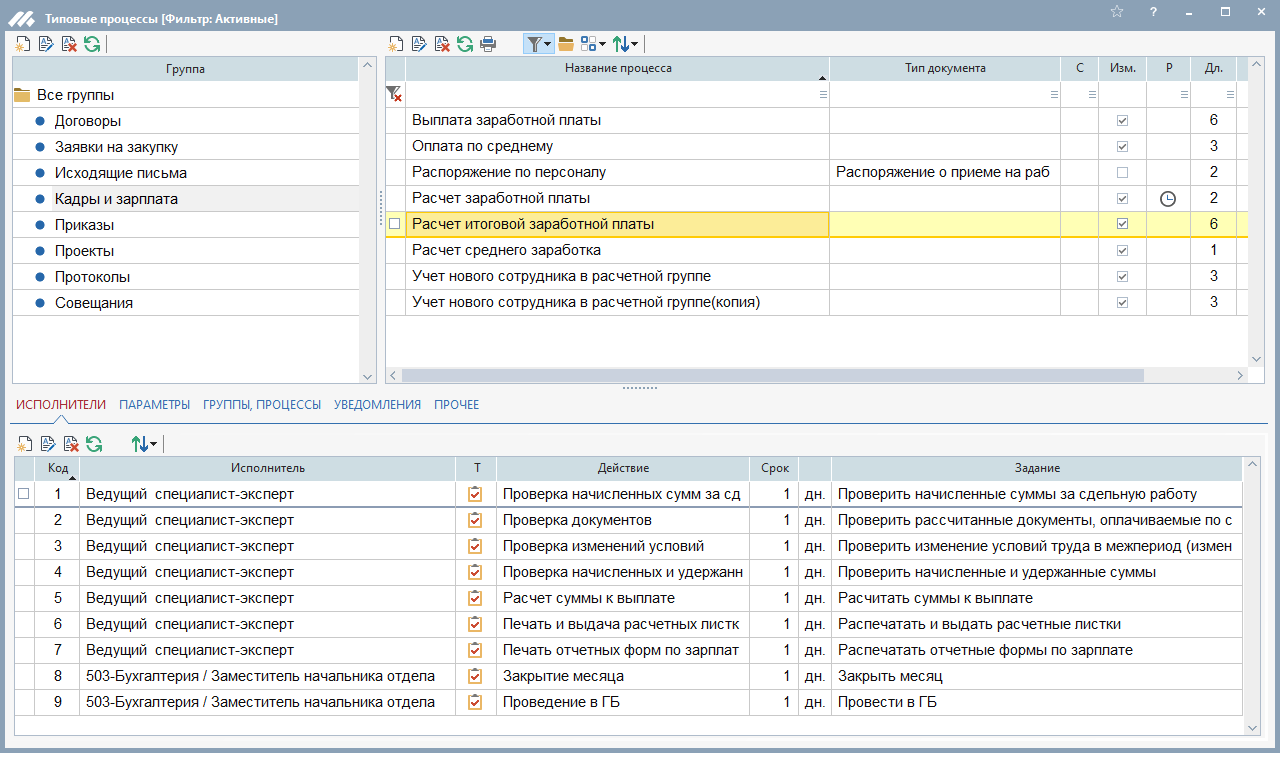Open filter options for the Дл. column
The height and width of the screenshot is (758, 1286).
pyautogui.click(x=1230, y=94)
